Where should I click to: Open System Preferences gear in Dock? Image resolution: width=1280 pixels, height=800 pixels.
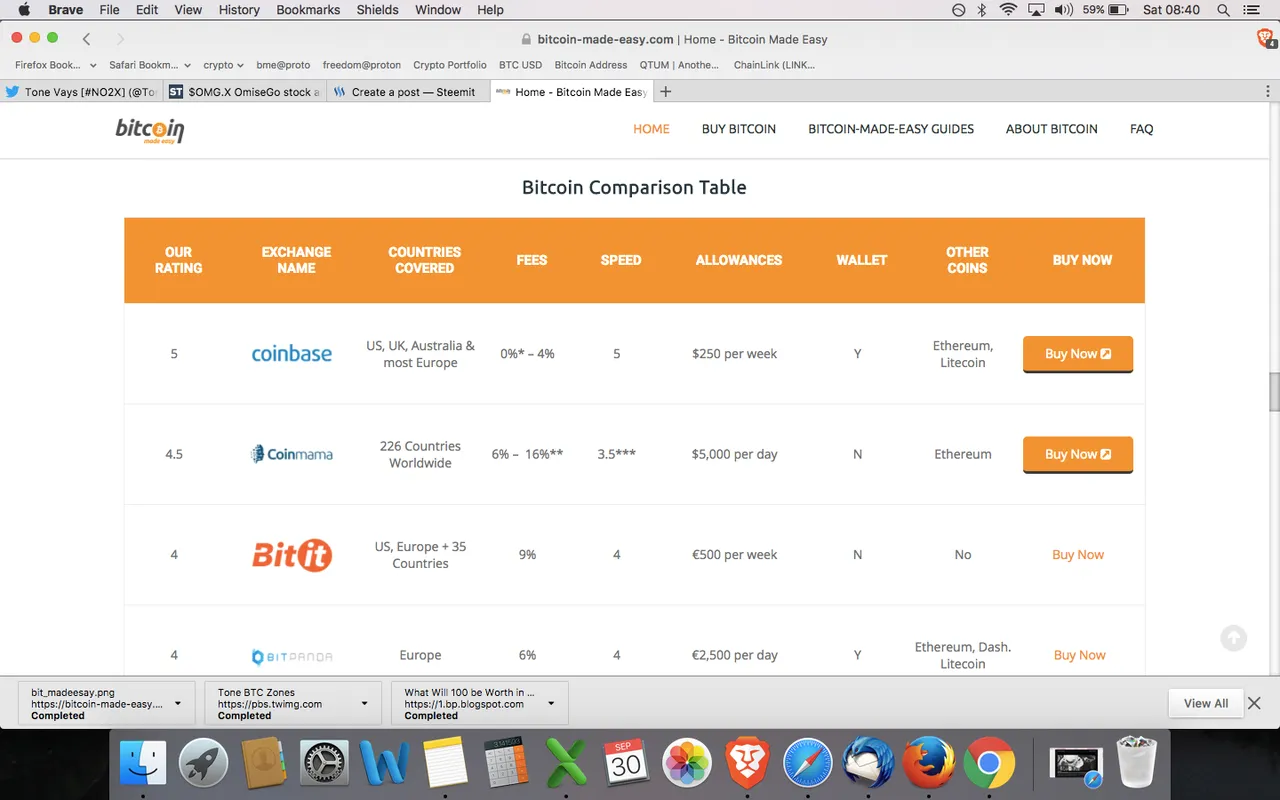point(325,764)
